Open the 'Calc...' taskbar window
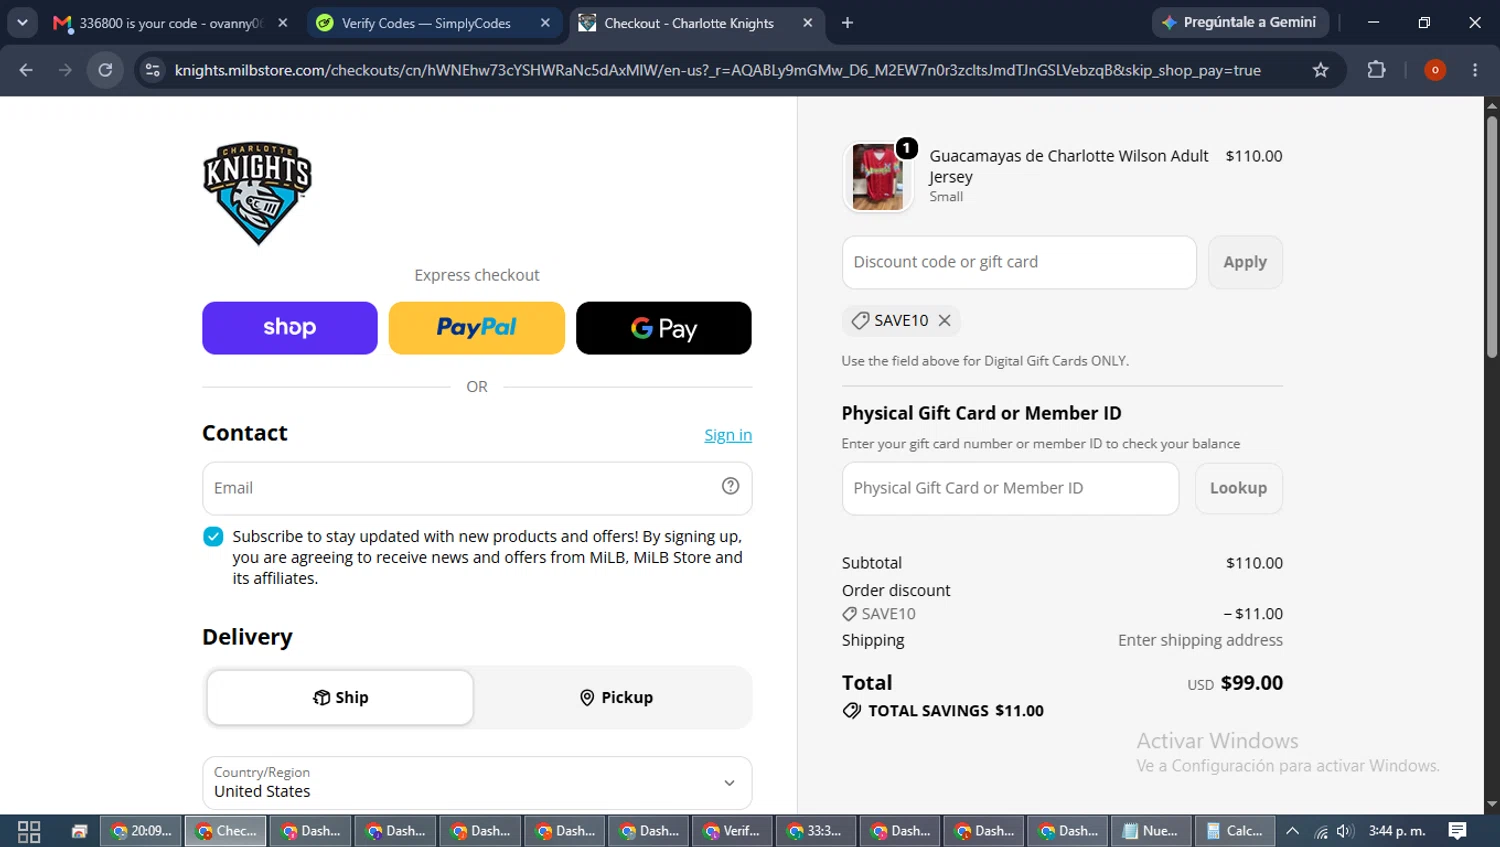This screenshot has width=1500, height=847. (x=1234, y=831)
